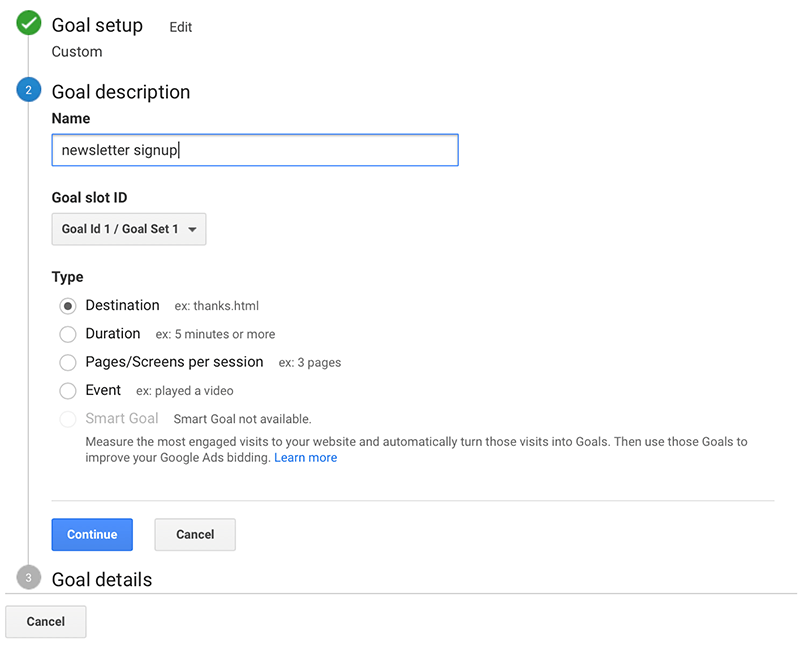Image resolution: width=800 pixels, height=649 pixels.
Task: Click the Custom text under Goal setup
Action: (x=77, y=51)
